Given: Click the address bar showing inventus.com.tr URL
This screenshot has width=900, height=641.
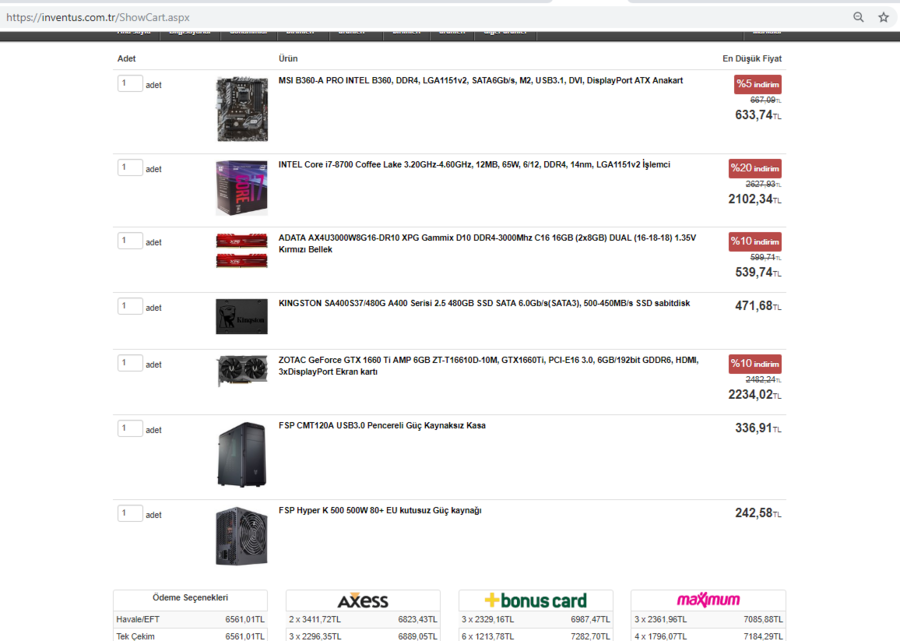Looking at the screenshot, I should (x=425, y=17).
